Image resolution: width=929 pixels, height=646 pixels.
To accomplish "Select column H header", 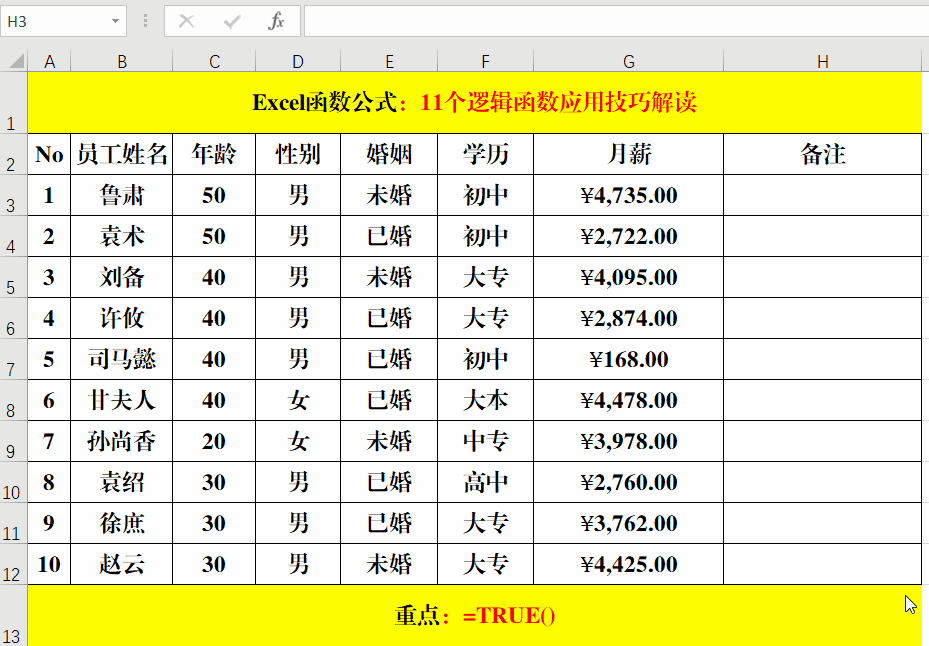I will 822,61.
